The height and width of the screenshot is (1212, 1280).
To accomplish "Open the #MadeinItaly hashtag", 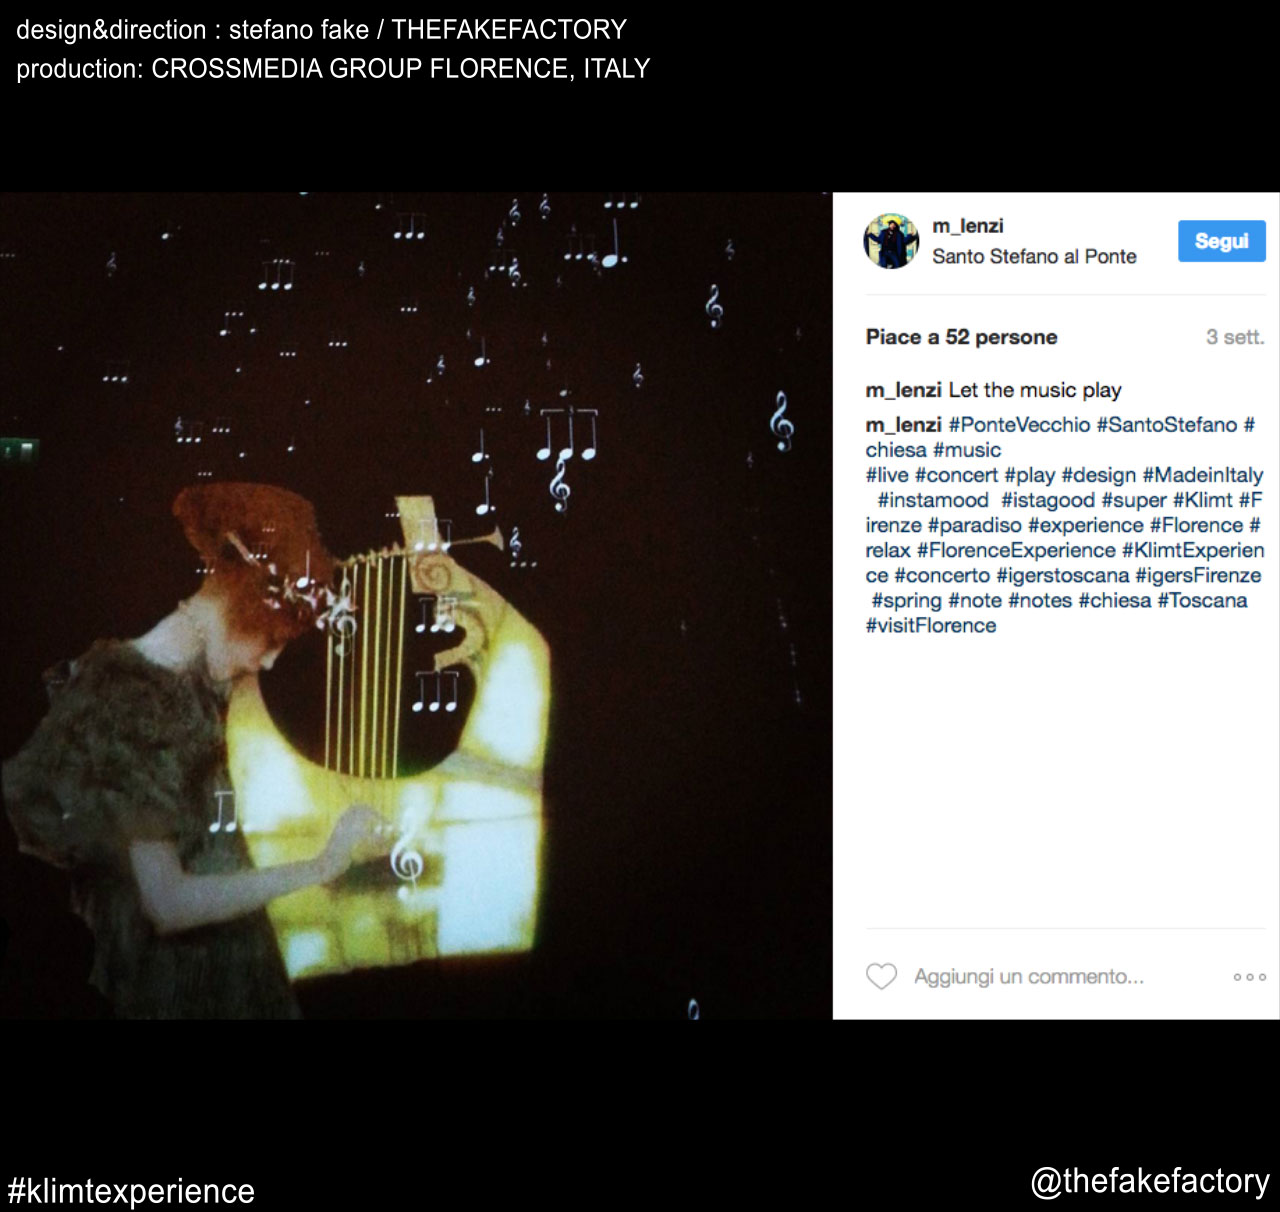I will 1203,475.
